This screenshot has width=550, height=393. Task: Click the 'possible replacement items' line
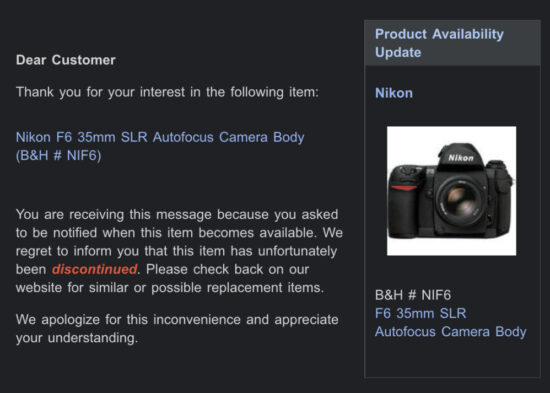point(170,287)
